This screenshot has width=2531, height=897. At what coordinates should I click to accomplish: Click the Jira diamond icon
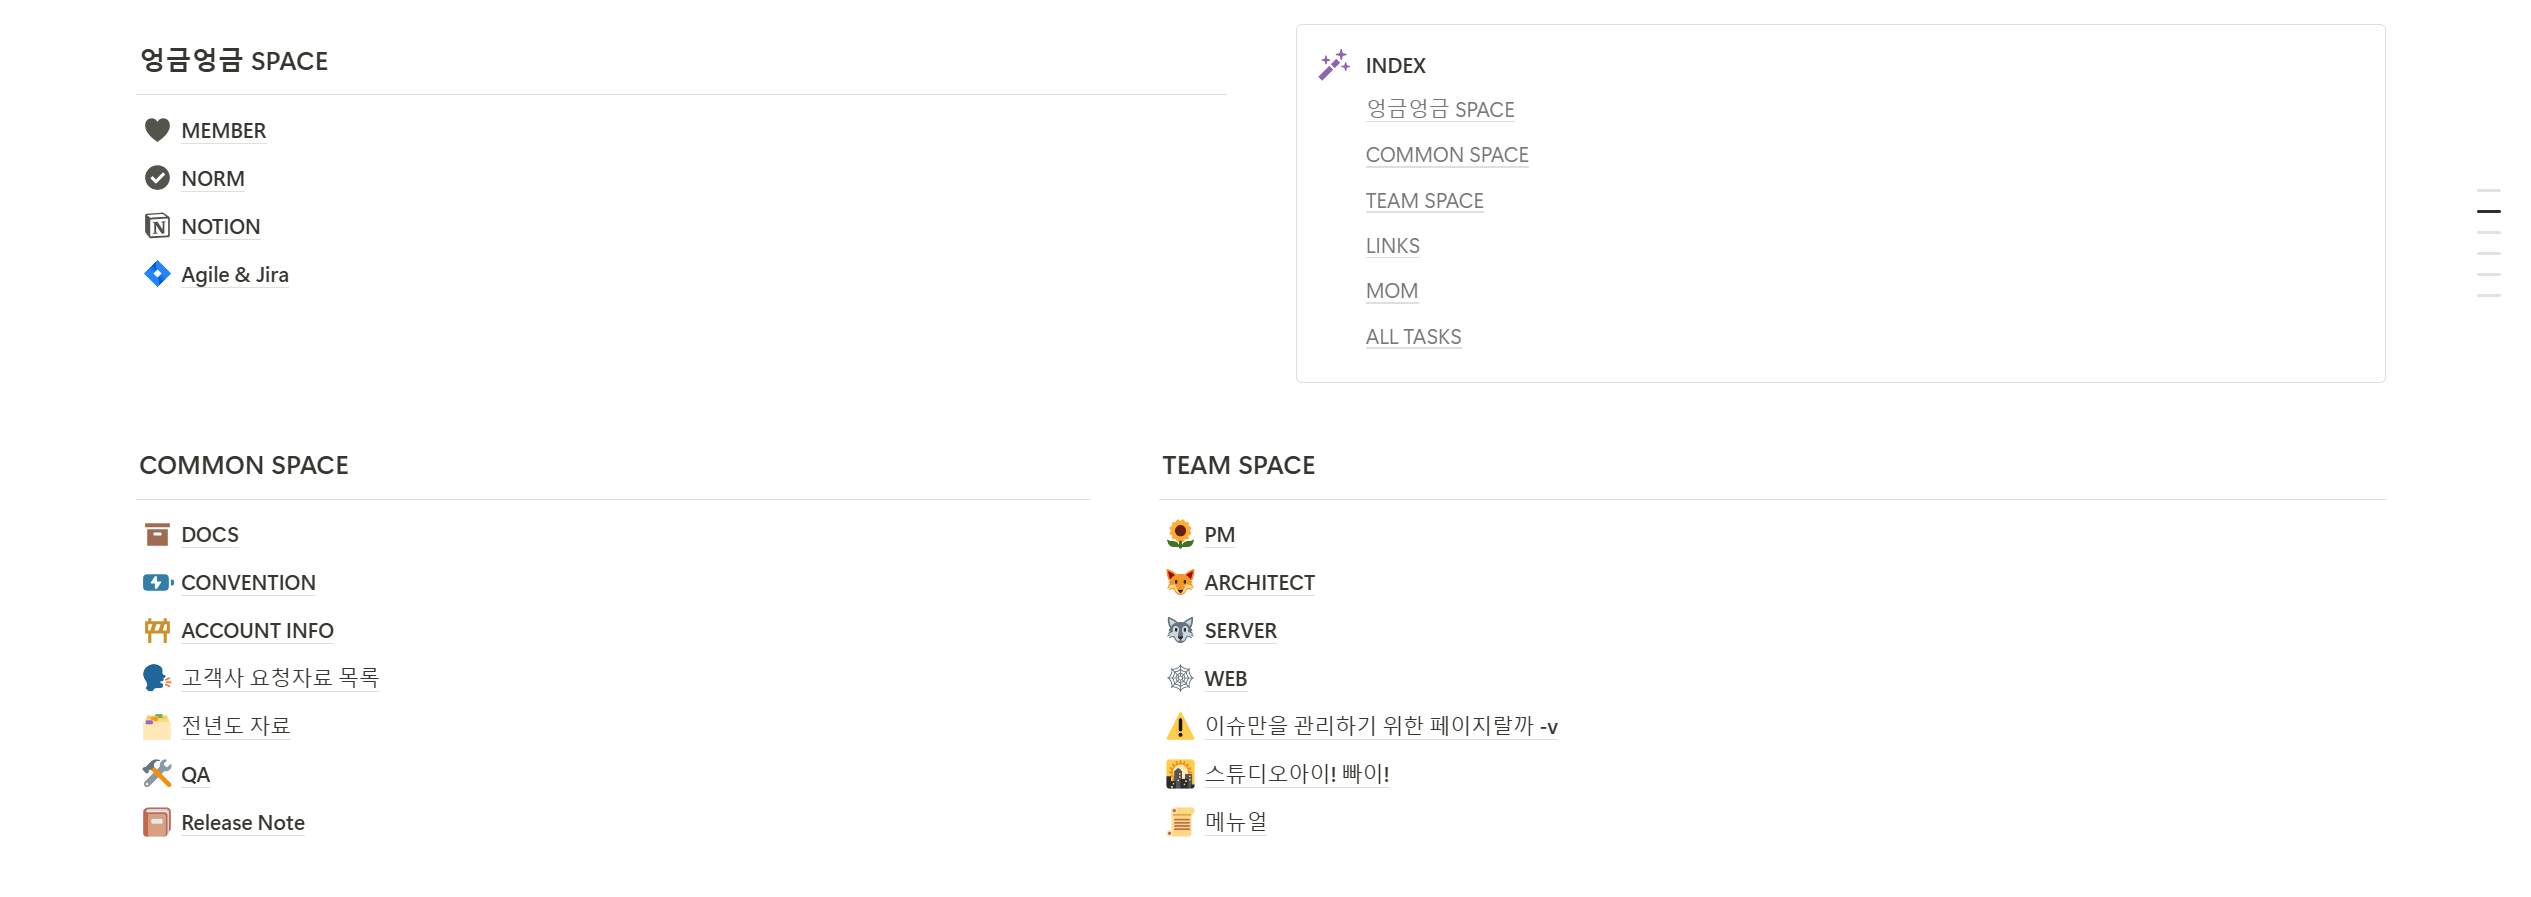click(157, 274)
